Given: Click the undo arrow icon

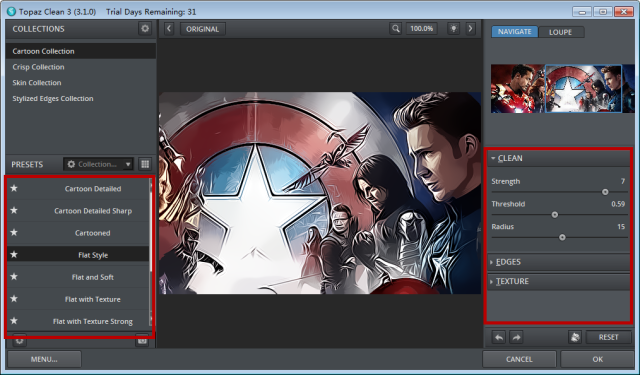Looking at the screenshot, I should point(499,337).
